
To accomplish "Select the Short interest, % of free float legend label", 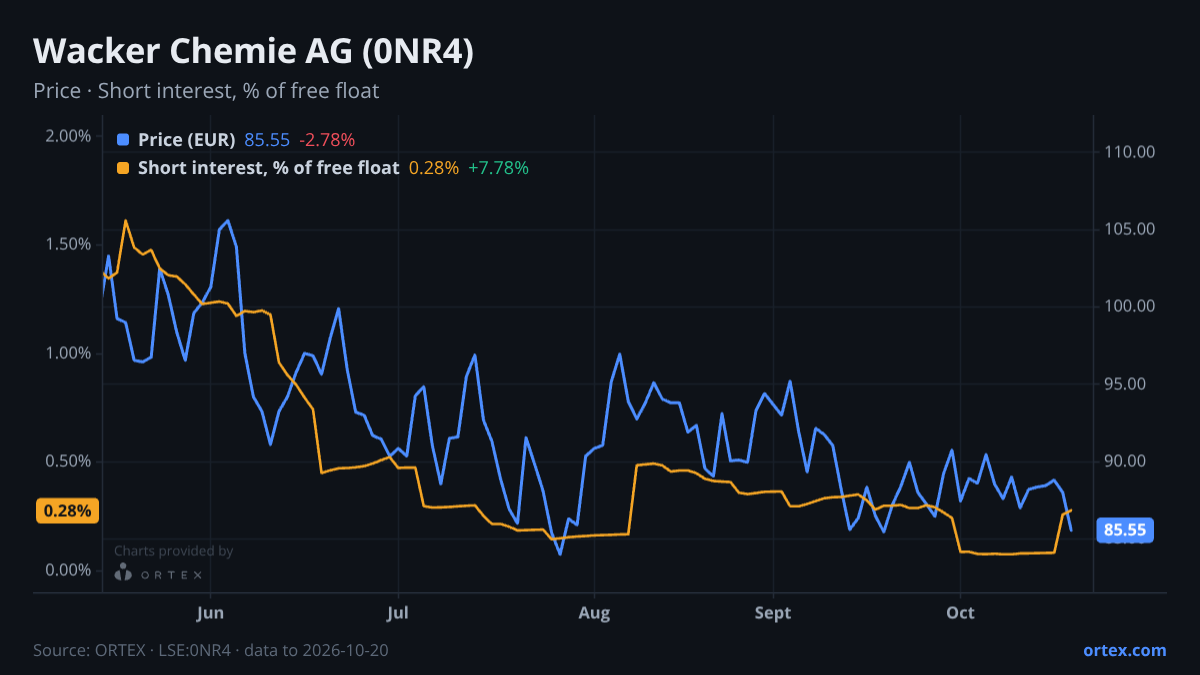I will [269, 168].
